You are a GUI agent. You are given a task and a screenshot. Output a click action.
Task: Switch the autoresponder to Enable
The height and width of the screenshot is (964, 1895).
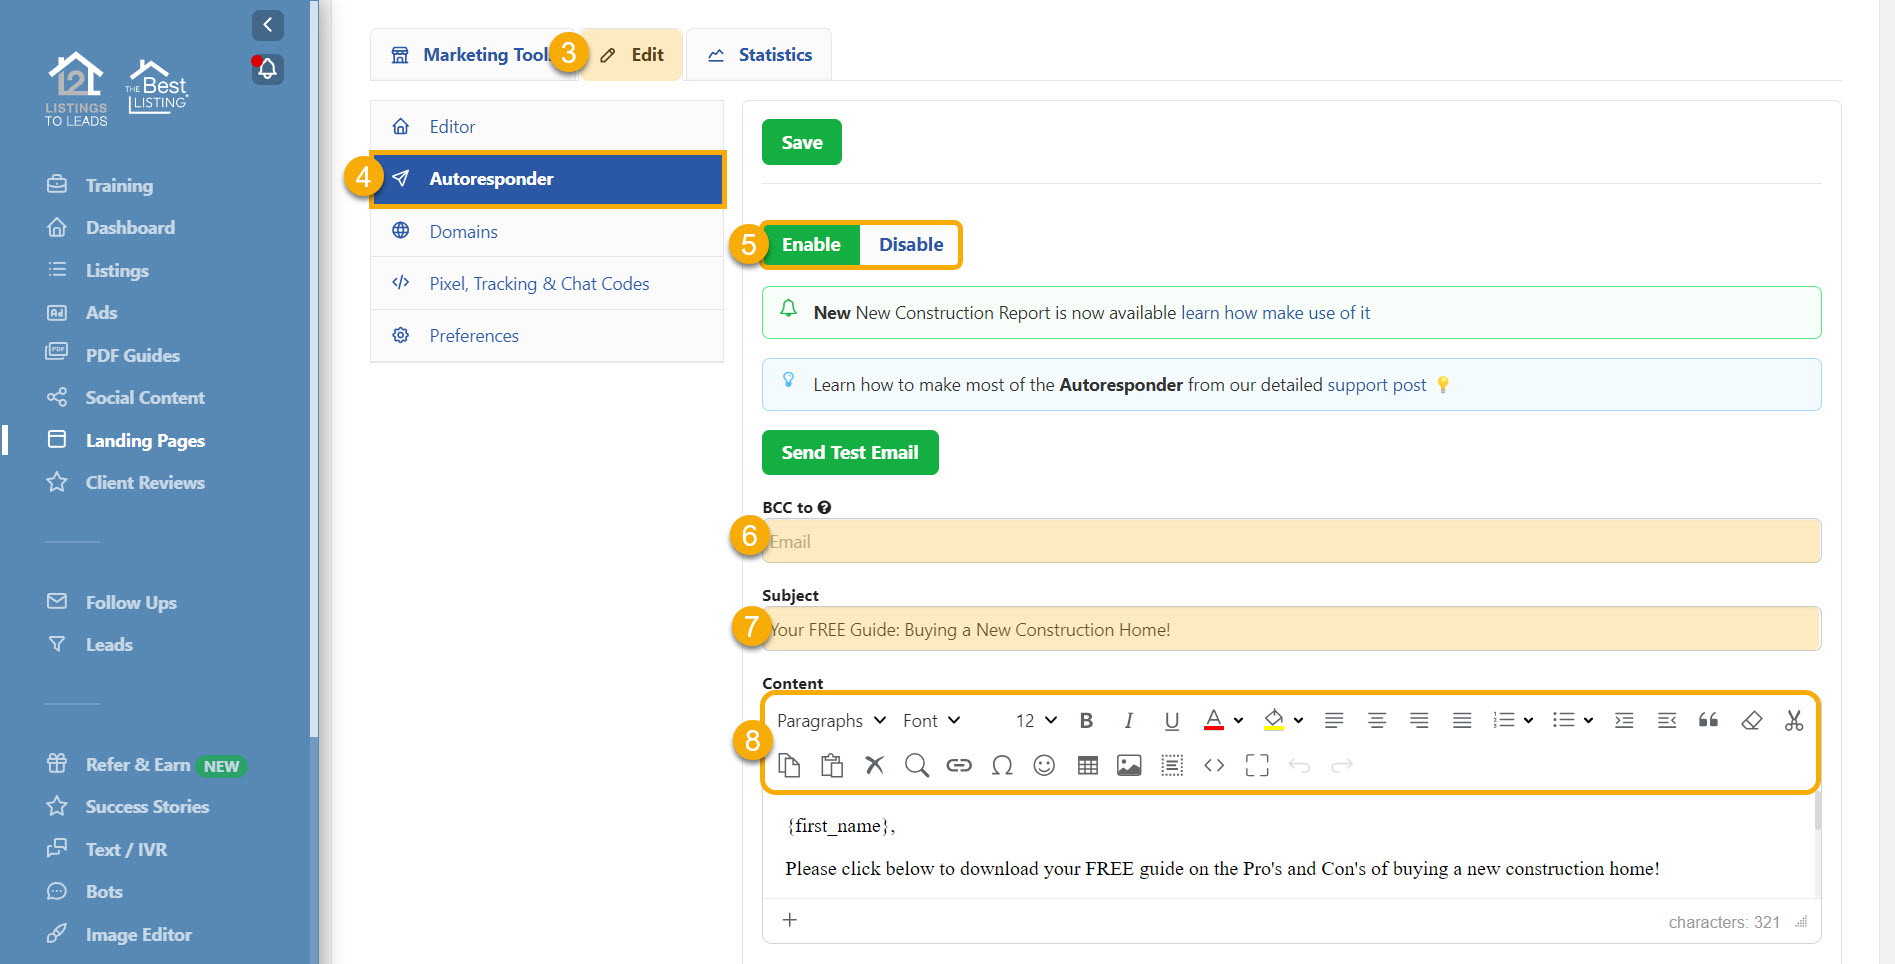point(810,245)
